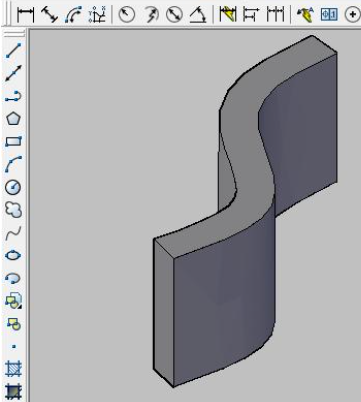
Task: Start the Quick Dimension tool
Action: [228, 15]
